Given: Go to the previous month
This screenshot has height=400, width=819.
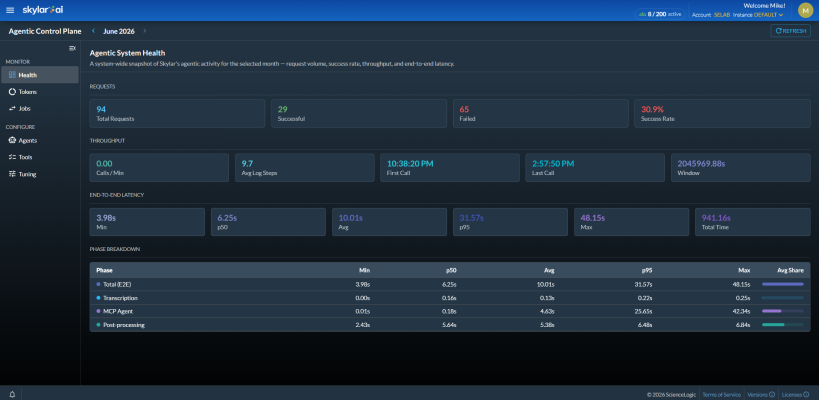Looking at the screenshot, I should coord(93,31).
